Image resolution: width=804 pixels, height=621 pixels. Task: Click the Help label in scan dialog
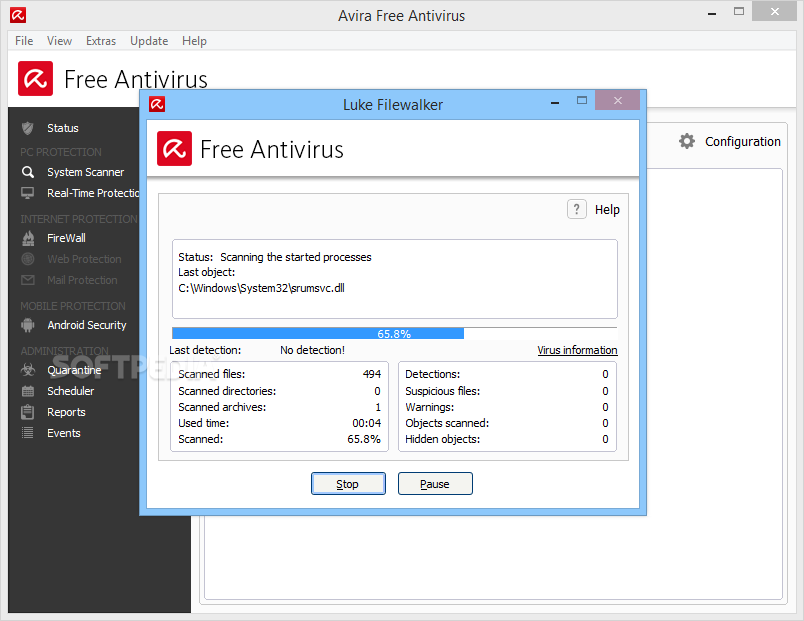coord(607,210)
